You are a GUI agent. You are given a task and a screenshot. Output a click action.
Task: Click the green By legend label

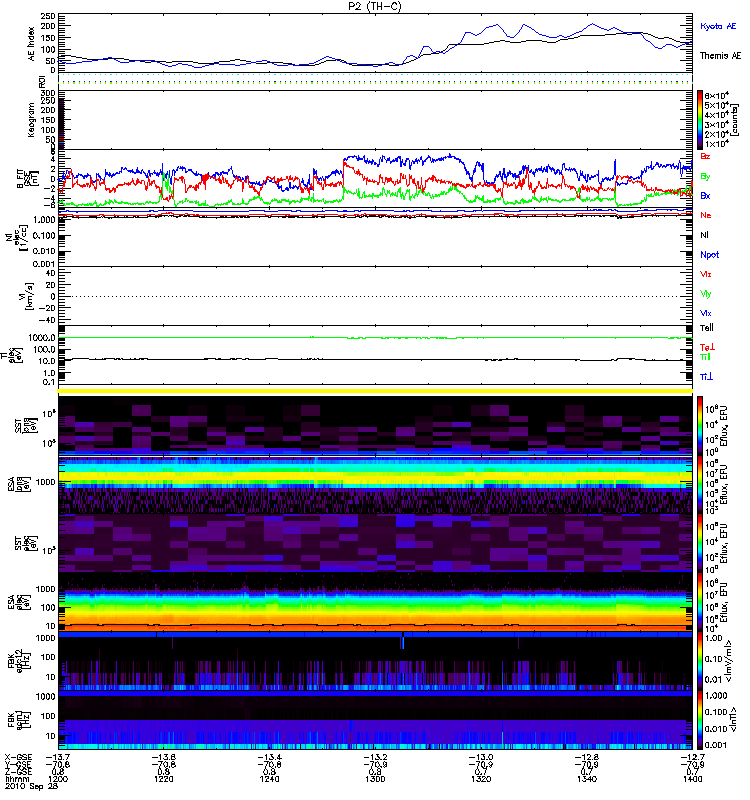(x=705, y=177)
